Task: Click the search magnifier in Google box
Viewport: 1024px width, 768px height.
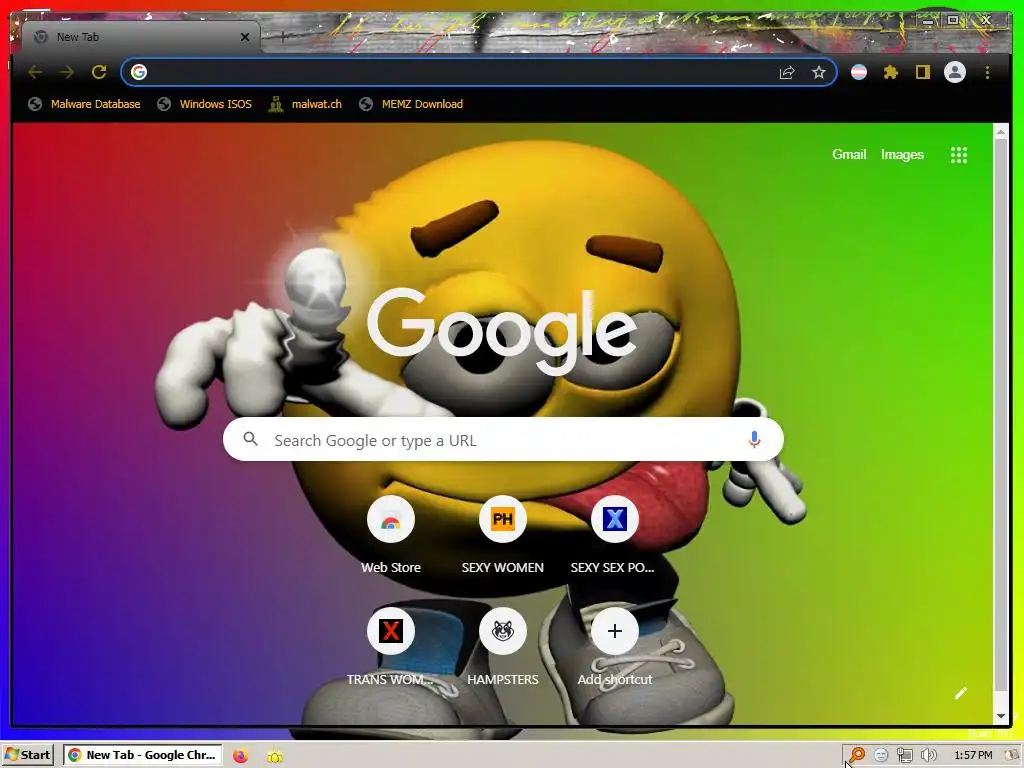Action: [250, 439]
